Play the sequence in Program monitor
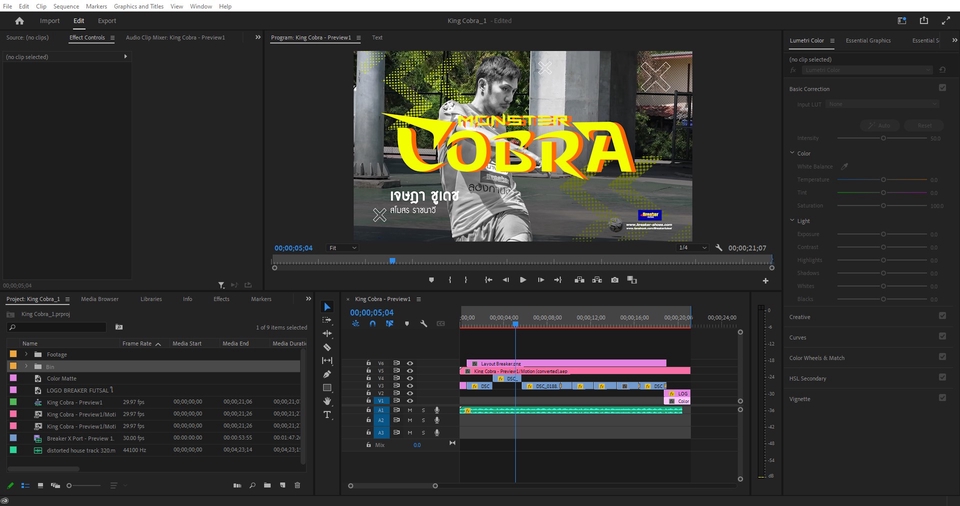Image resolution: width=960 pixels, height=506 pixels. coord(523,280)
